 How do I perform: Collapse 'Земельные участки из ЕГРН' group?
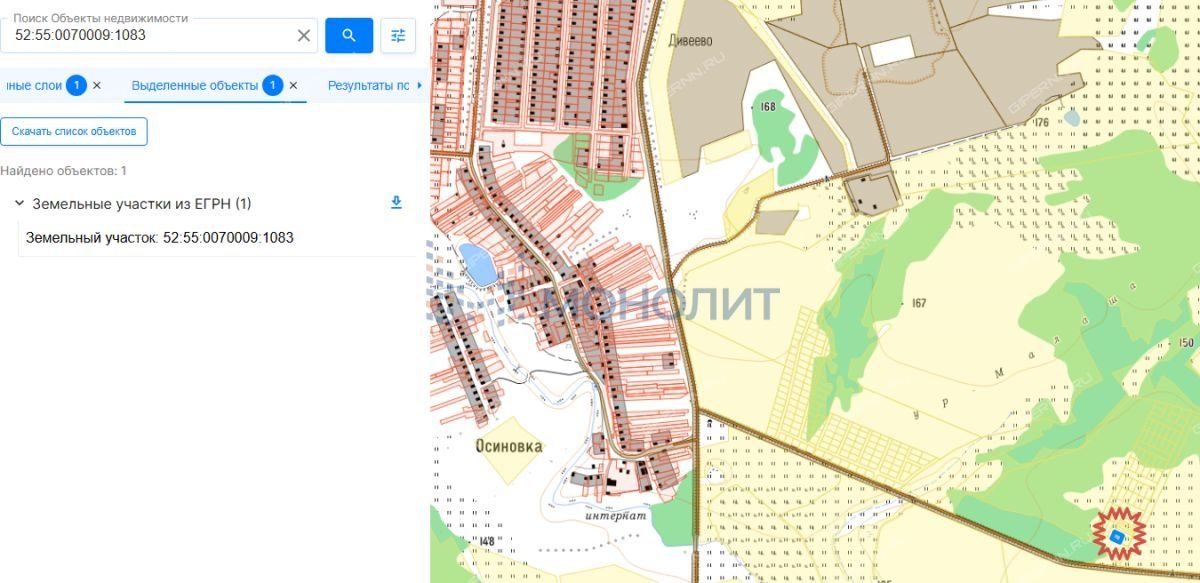(x=19, y=204)
